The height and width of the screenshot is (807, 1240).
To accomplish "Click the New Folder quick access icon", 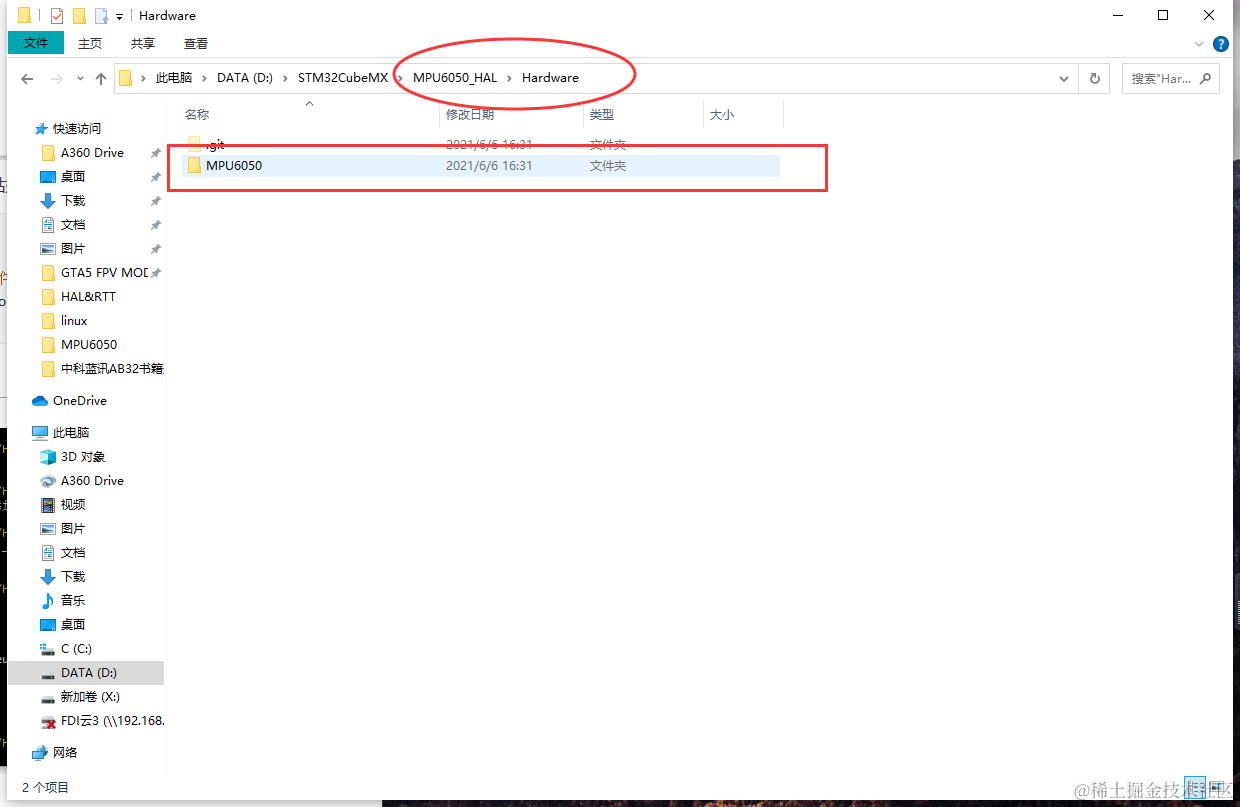I will (79, 16).
